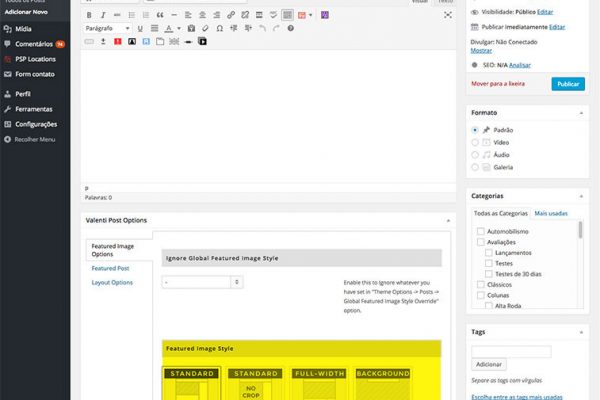Apply italic formatting in the editor toolbar
Screen dimensions: 600x400
[103, 16]
